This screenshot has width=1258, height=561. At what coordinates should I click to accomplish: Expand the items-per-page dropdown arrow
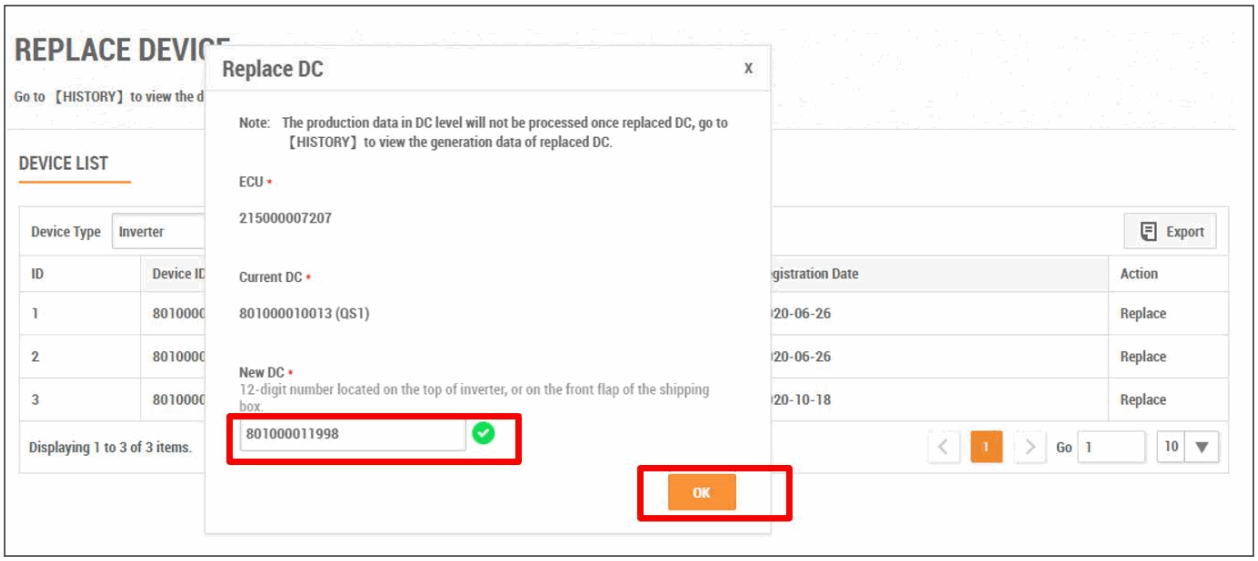pos(1202,447)
